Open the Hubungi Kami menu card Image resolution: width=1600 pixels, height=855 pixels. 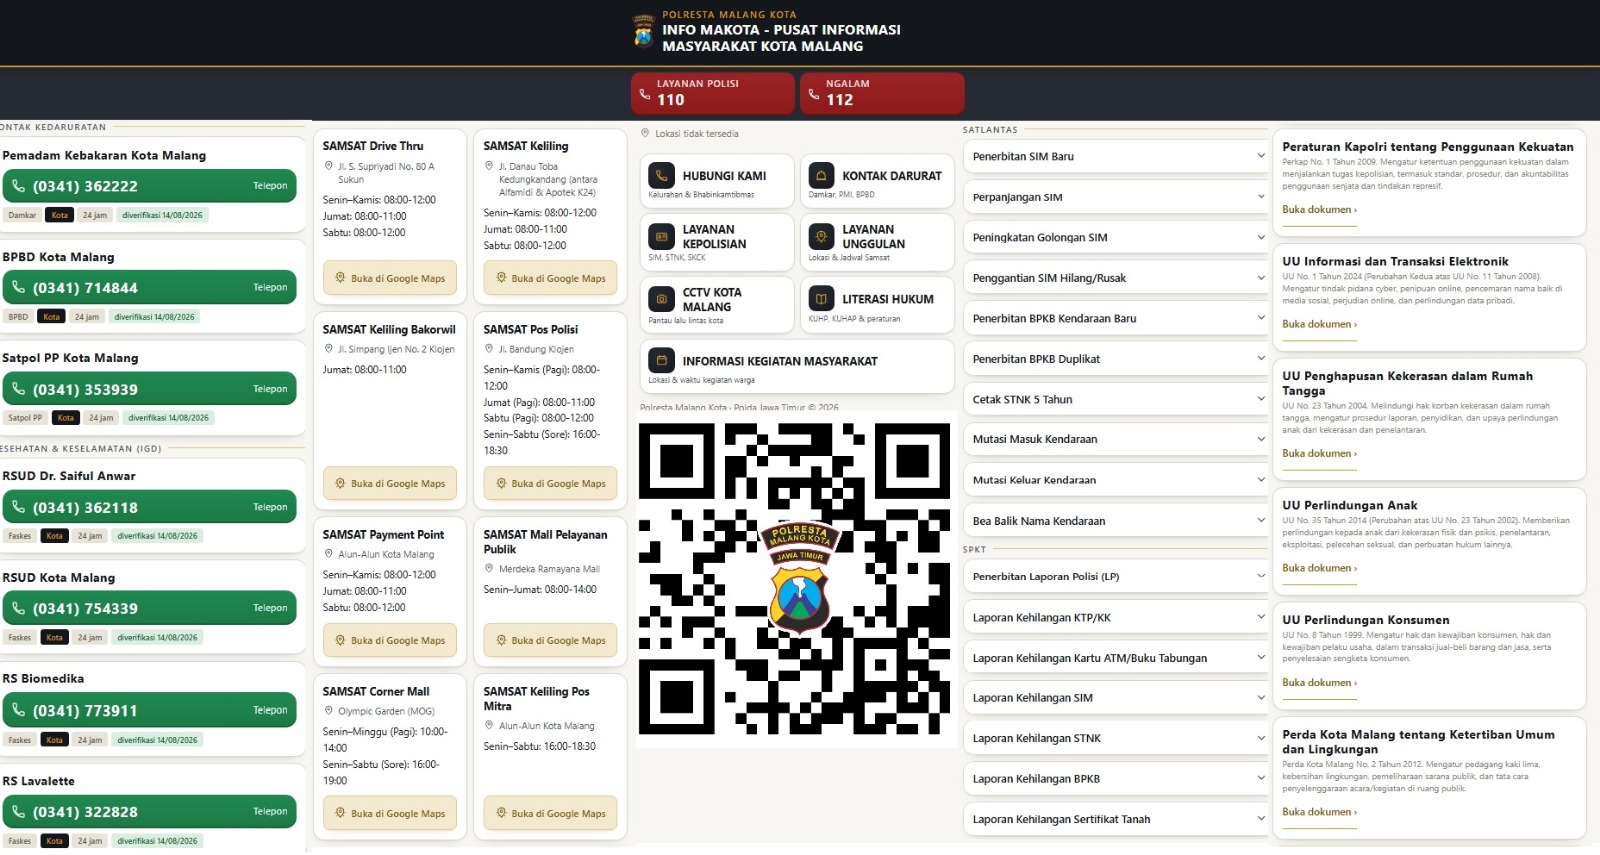[717, 181]
